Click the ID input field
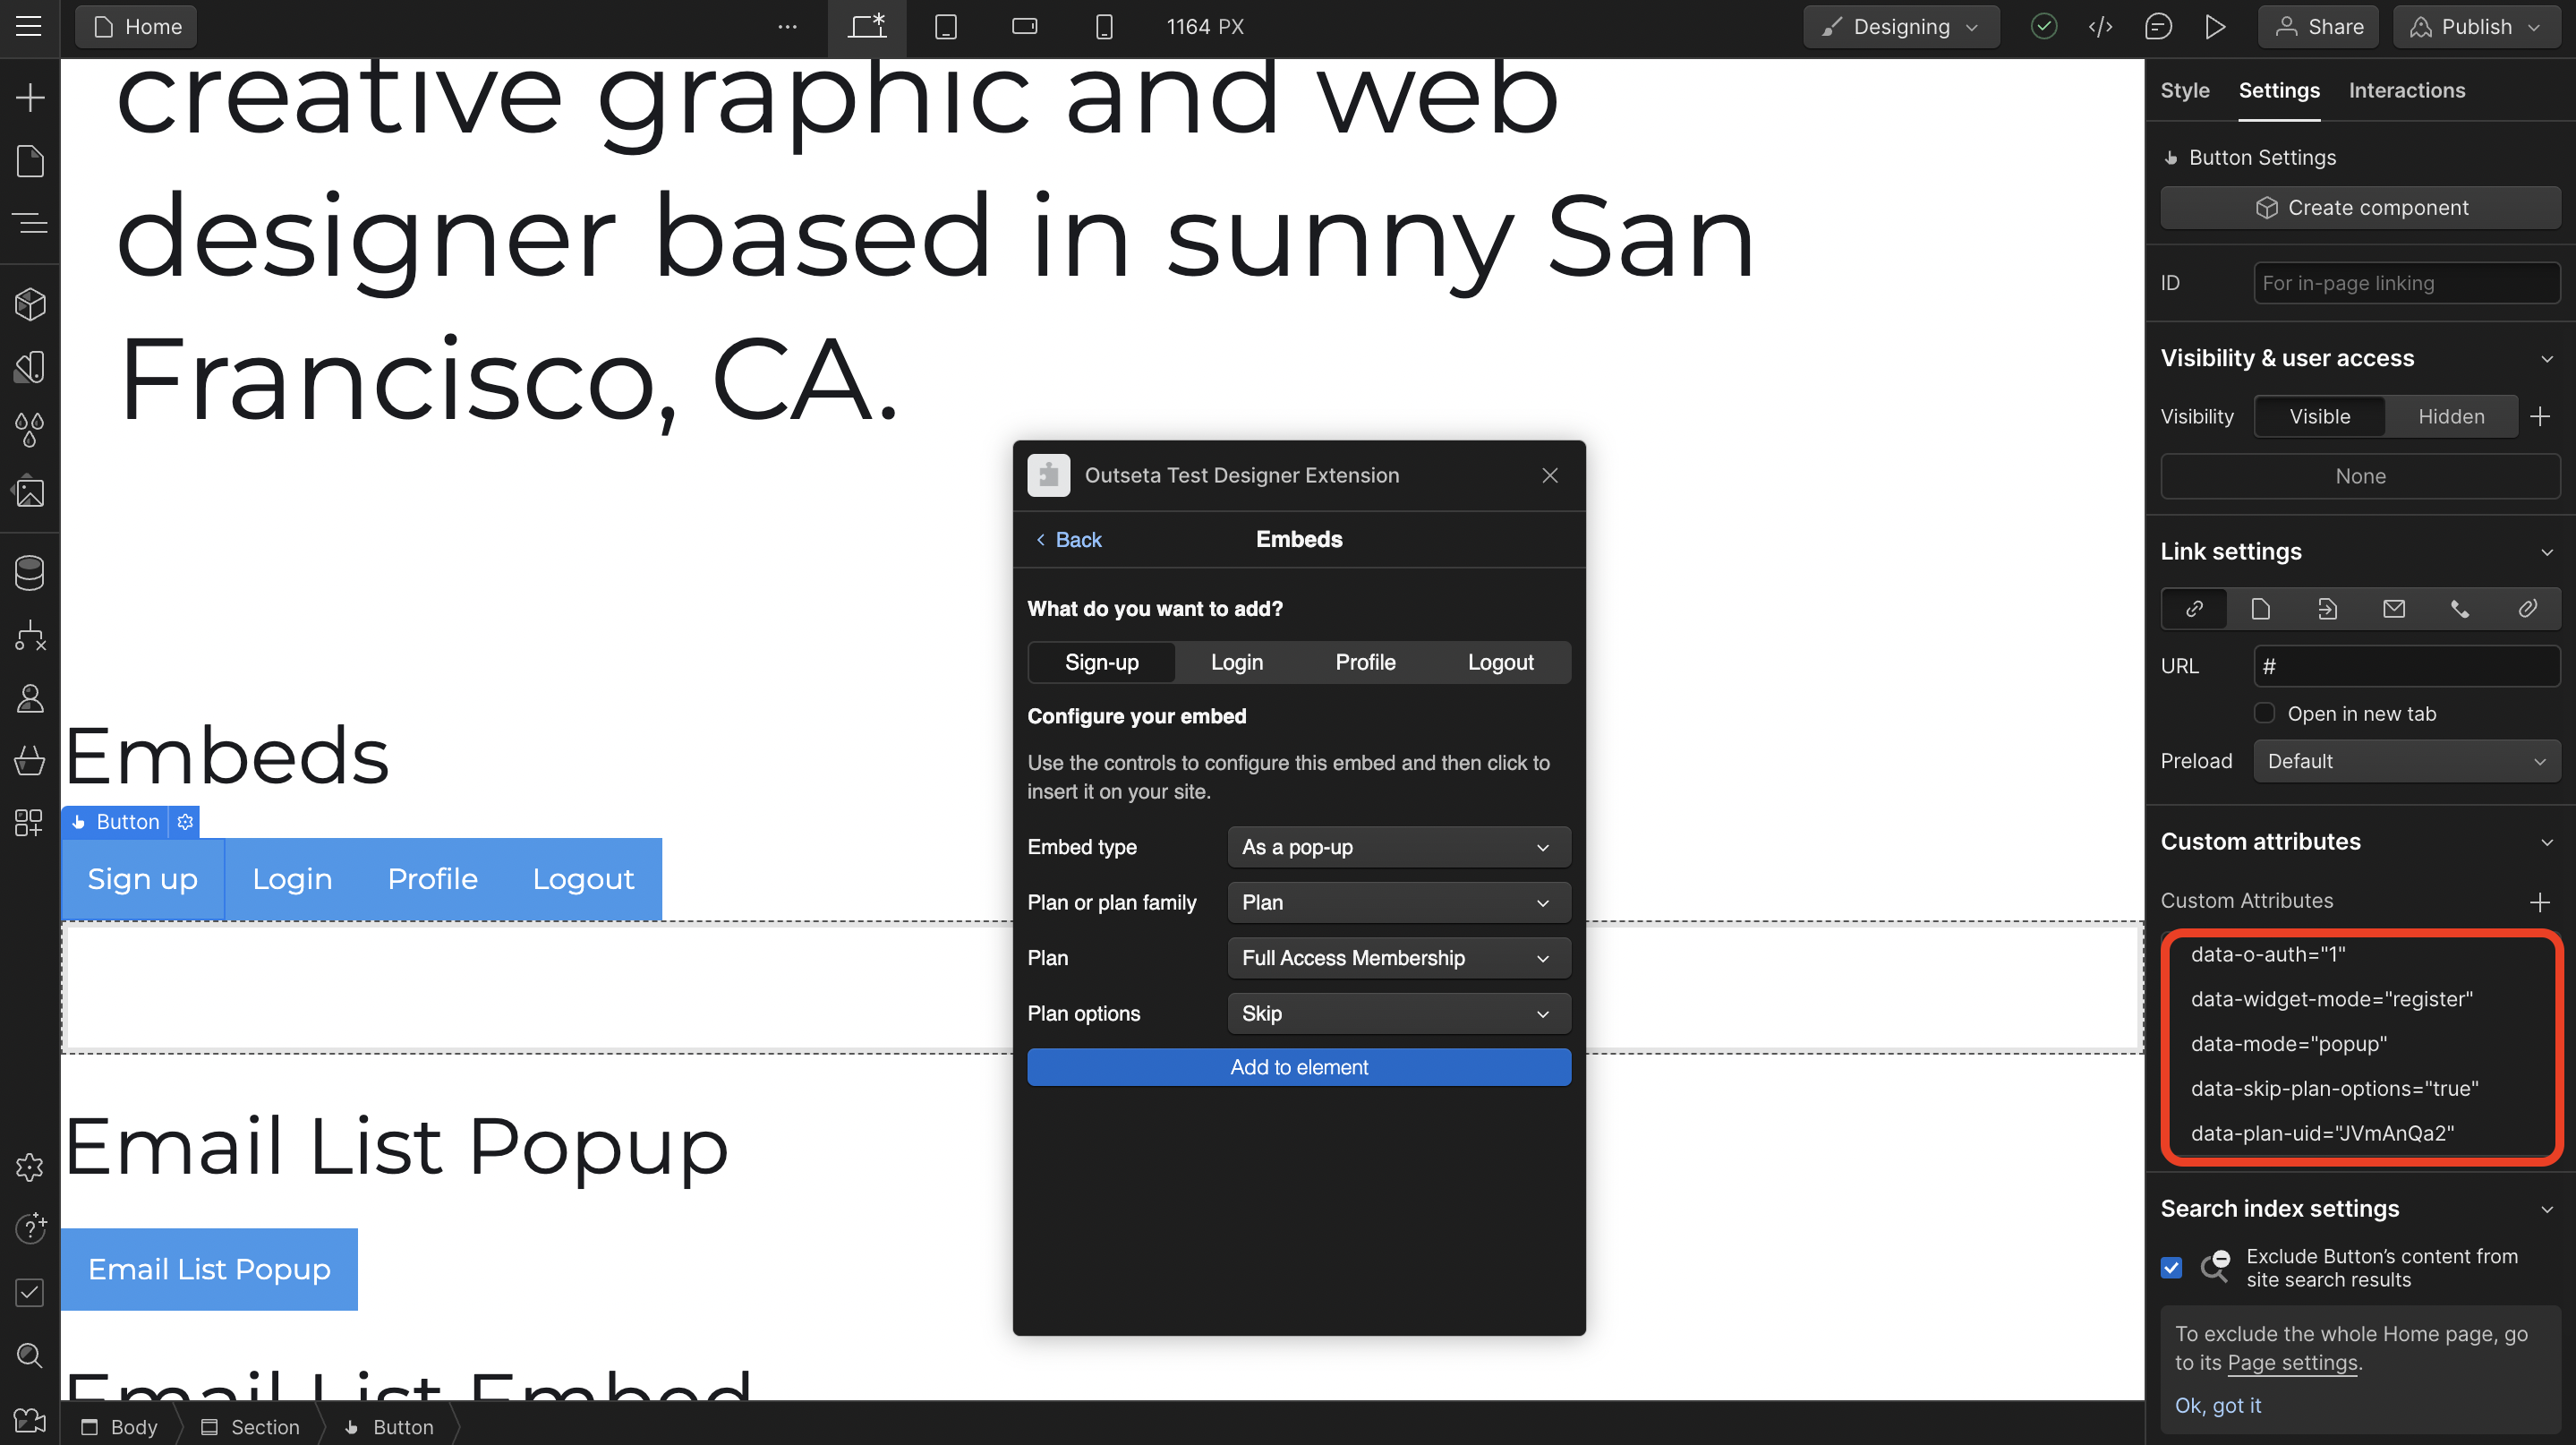2576x1445 pixels. pyautogui.click(x=2406, y=283)
